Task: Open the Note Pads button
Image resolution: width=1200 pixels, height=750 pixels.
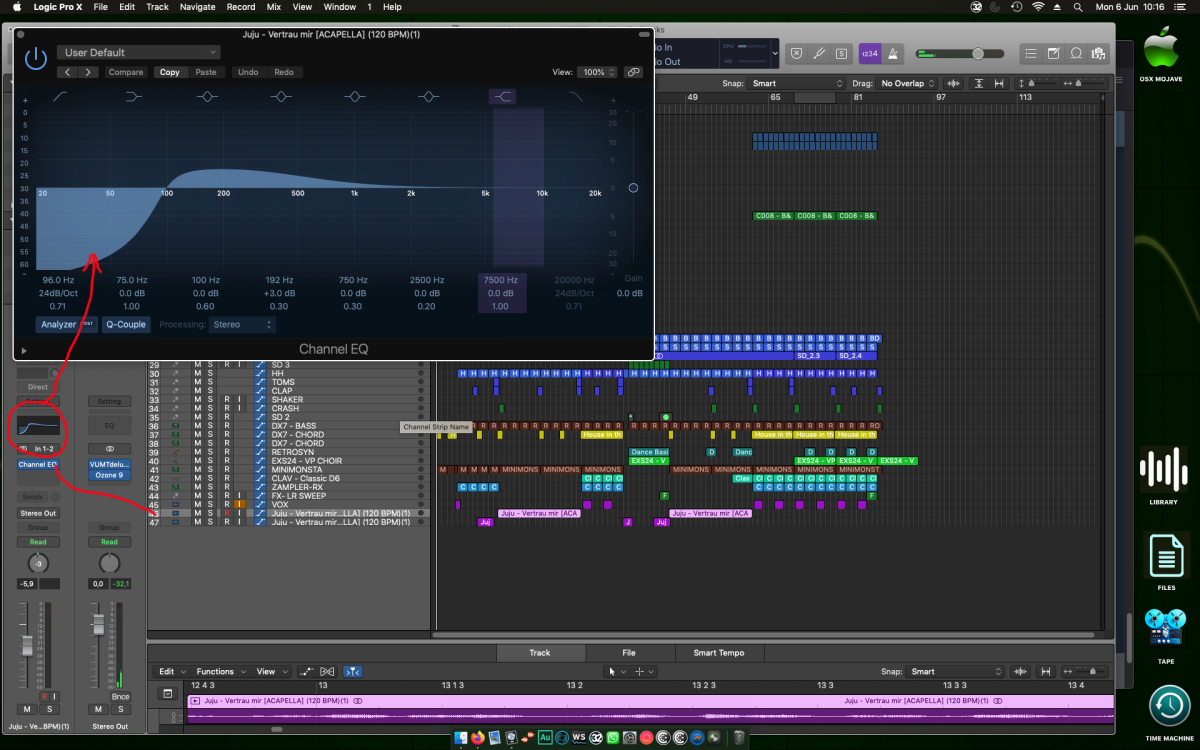Action: (x=1054, y=53)
